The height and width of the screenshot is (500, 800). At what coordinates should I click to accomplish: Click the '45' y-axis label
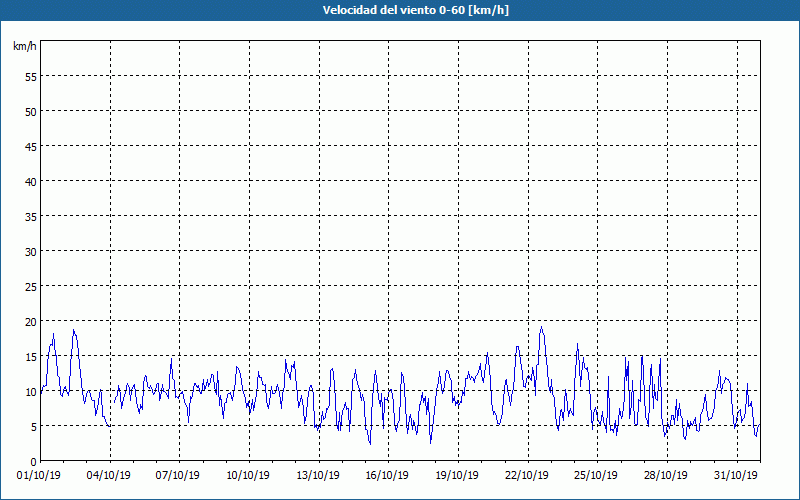click(31, 148)
